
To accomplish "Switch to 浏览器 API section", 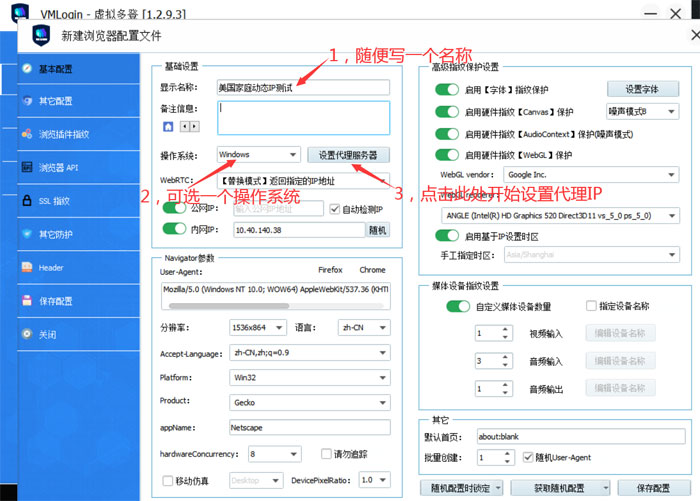I will pyautogui.click(x=79, y=167).
